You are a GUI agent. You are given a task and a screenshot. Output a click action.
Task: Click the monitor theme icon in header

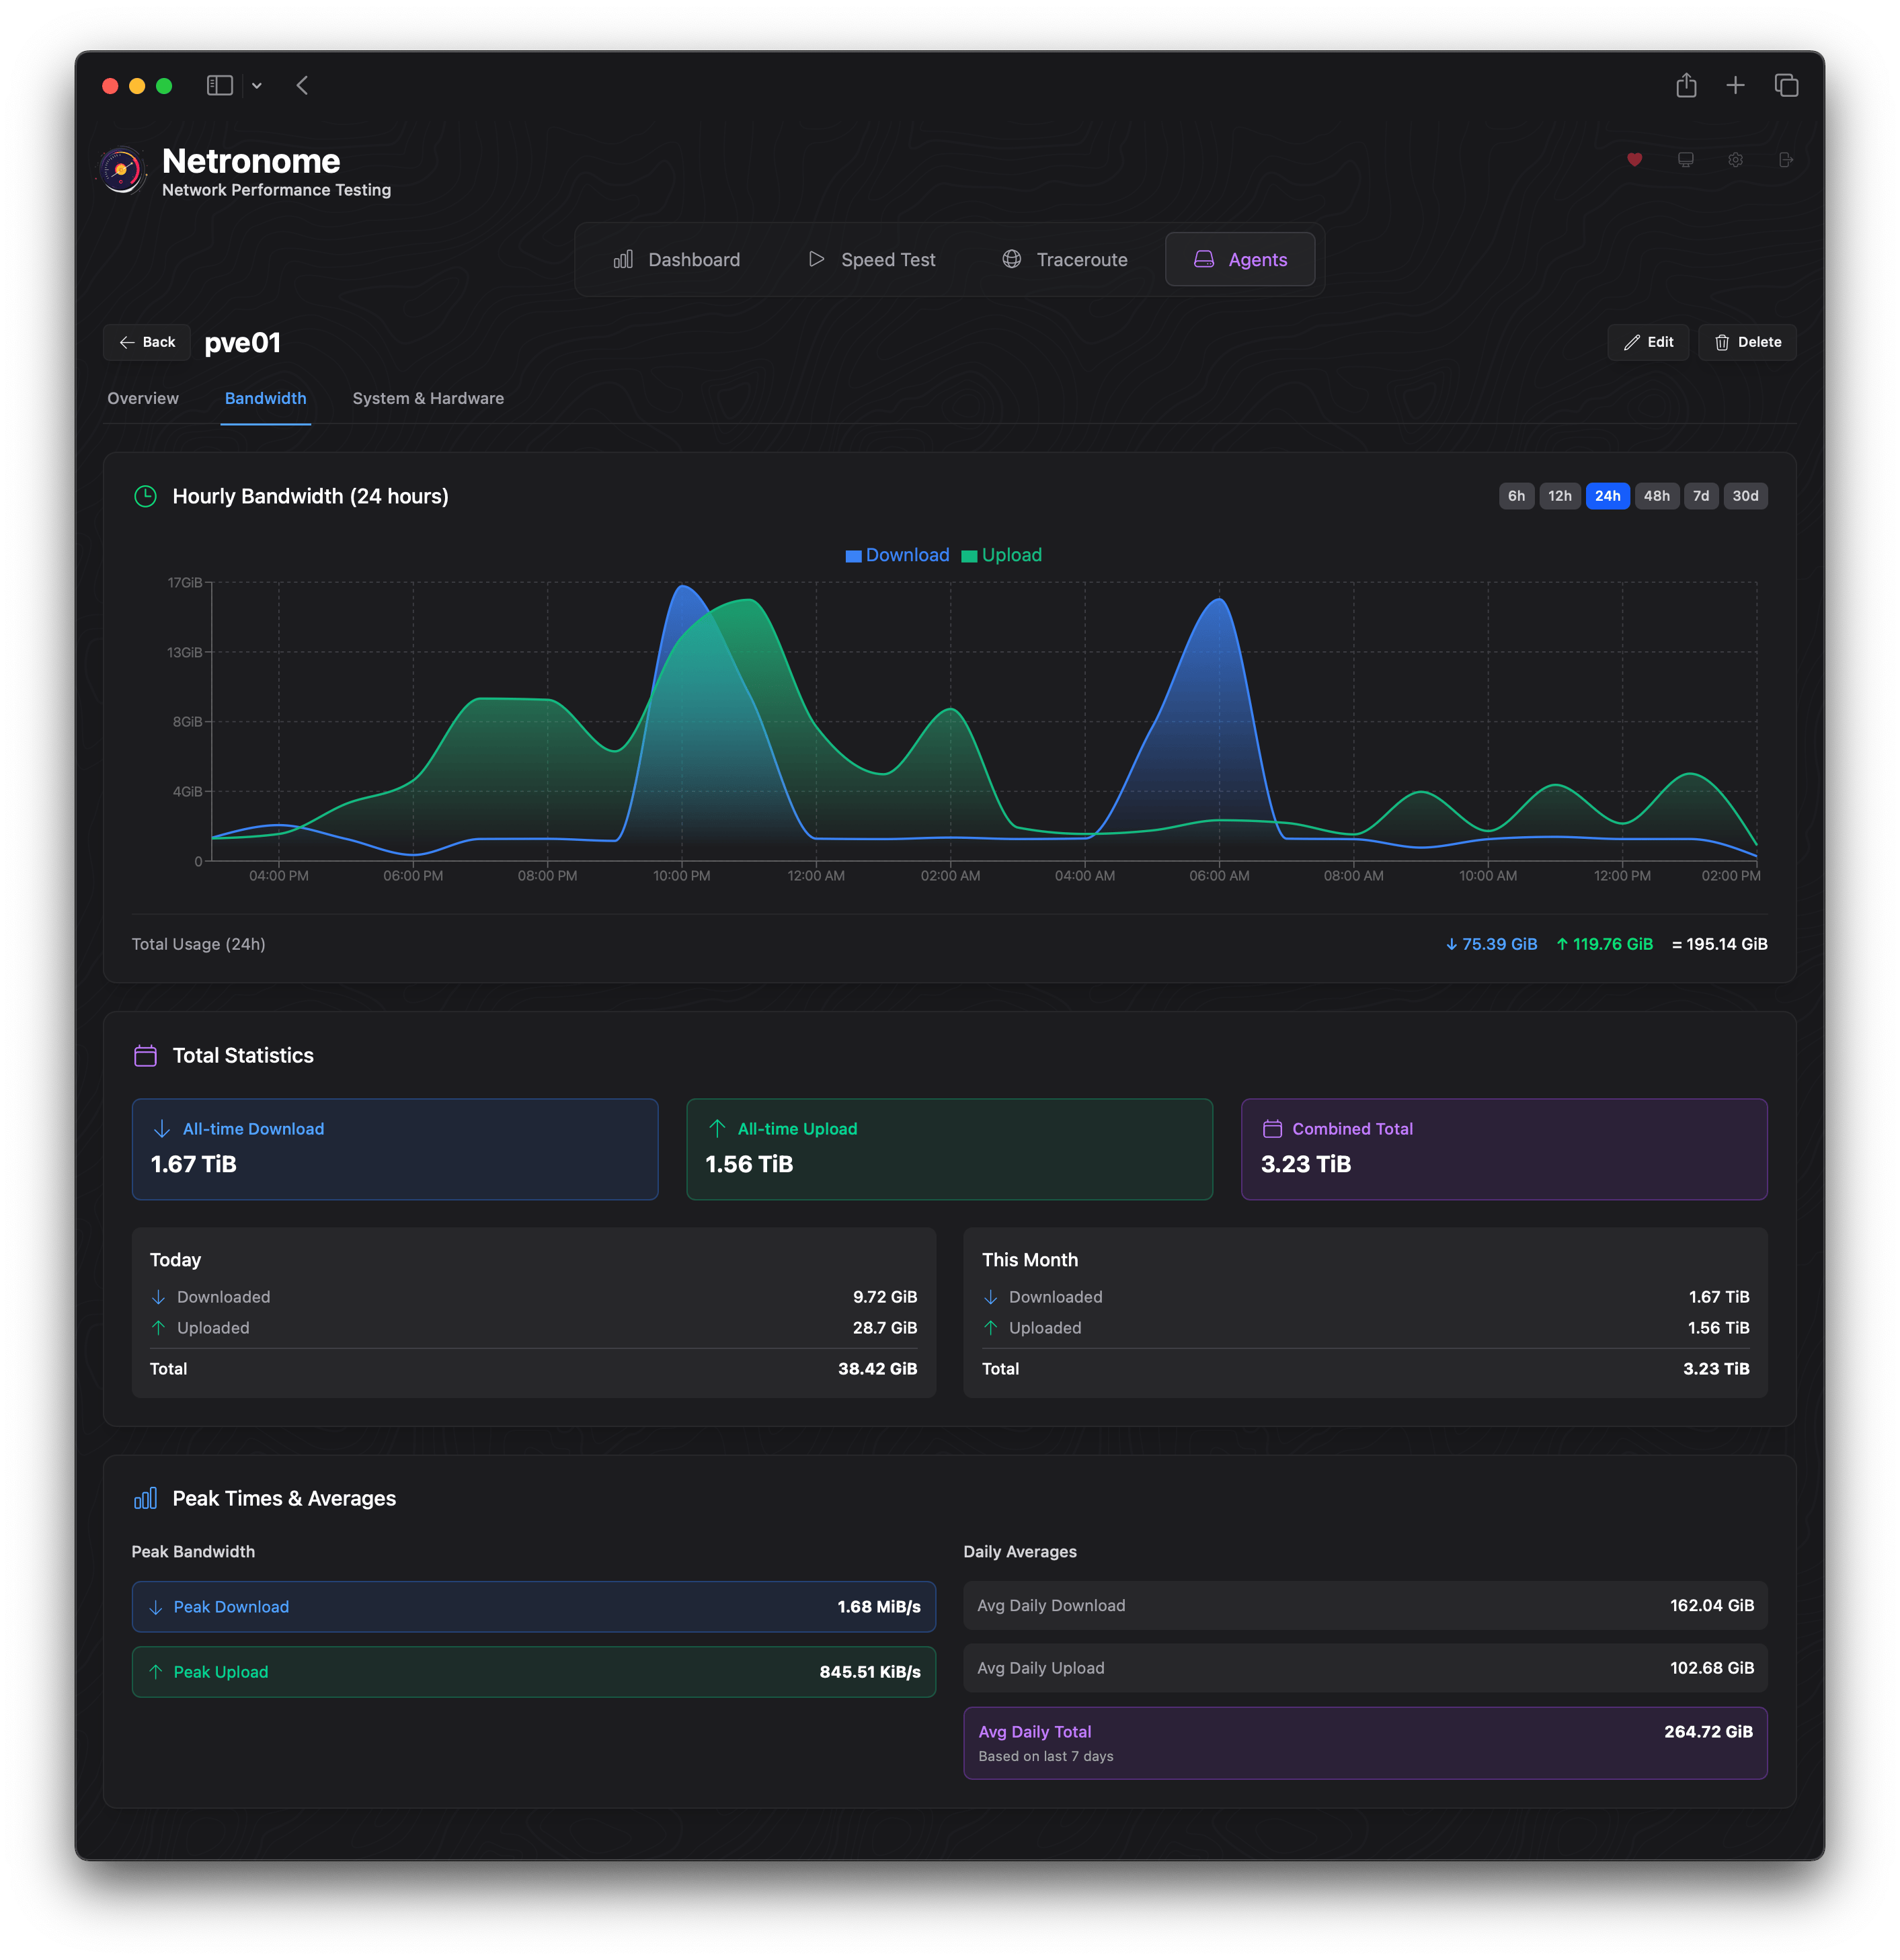click(x=1685, y=159)
